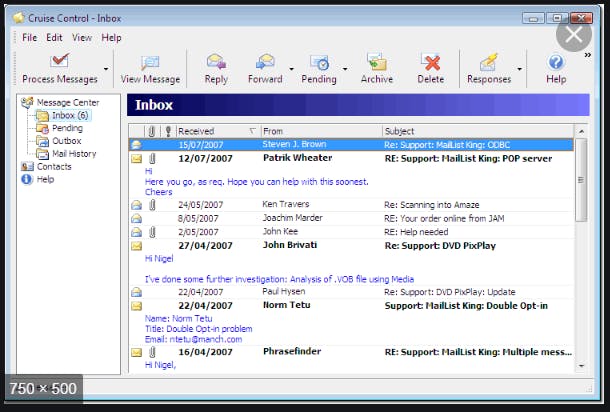Click paperclip icon on Phrasefinder message

[152, 352]
